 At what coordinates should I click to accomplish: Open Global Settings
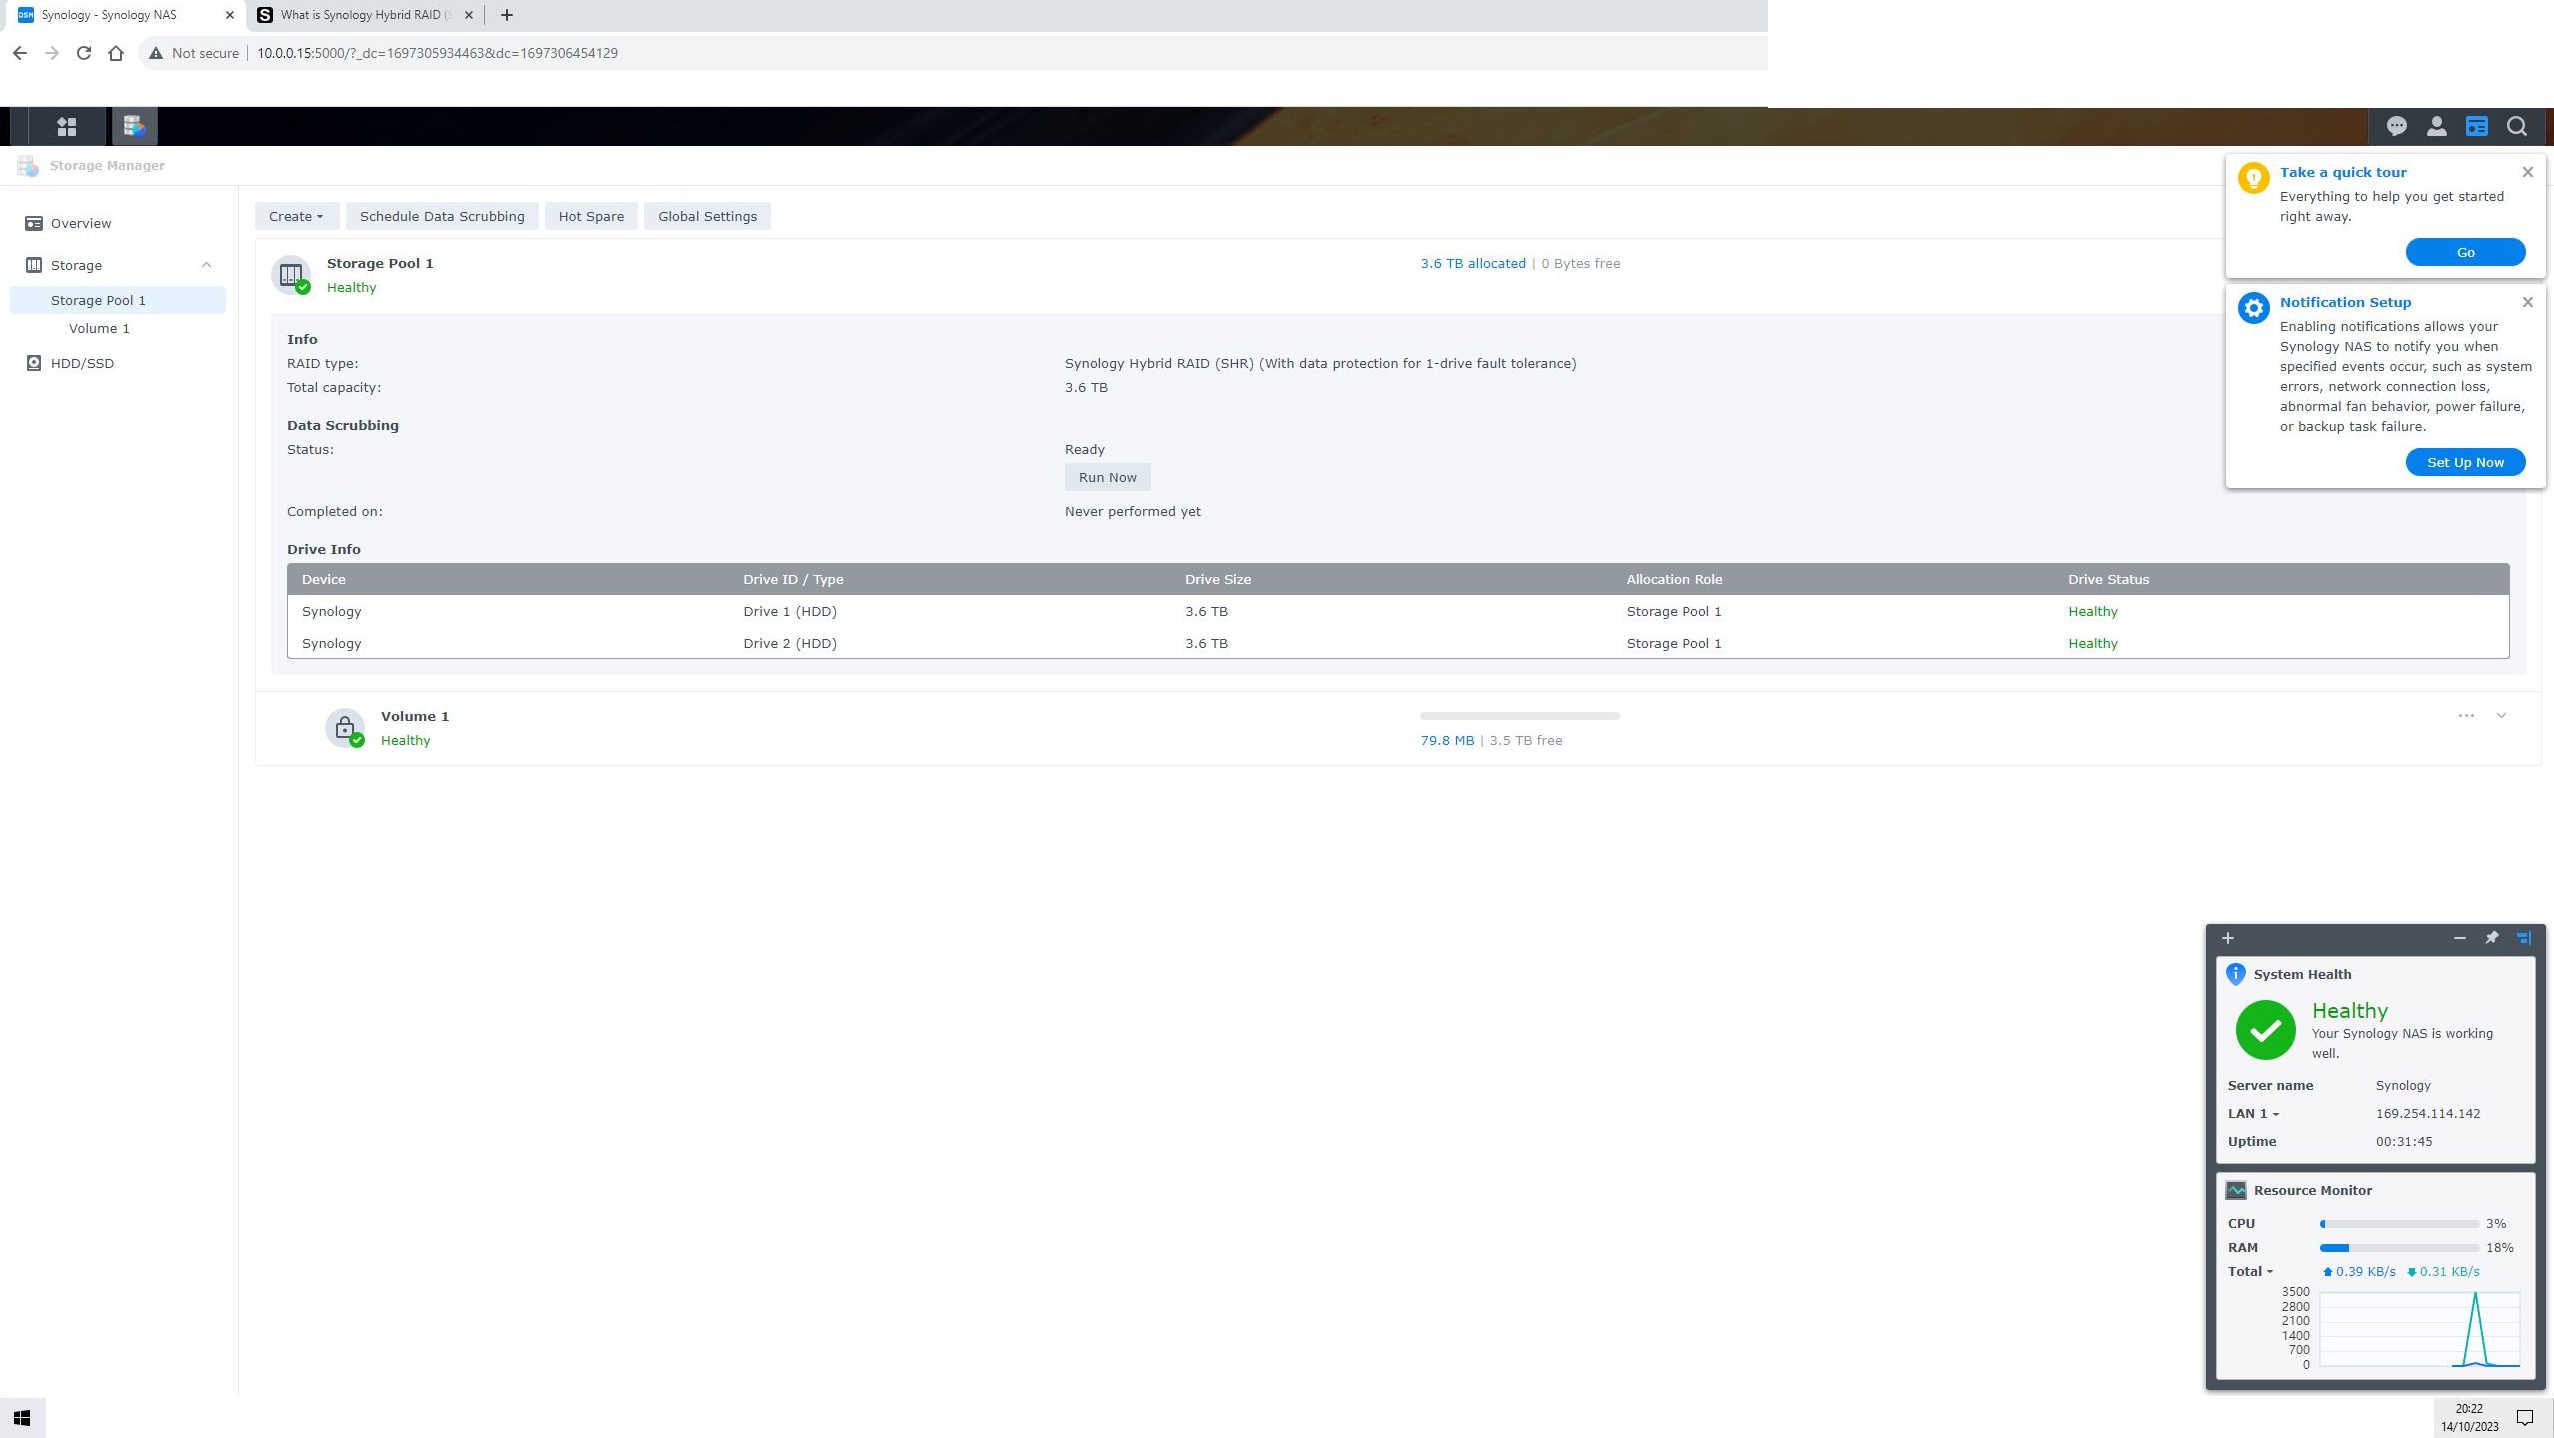[x=707, y=216]
